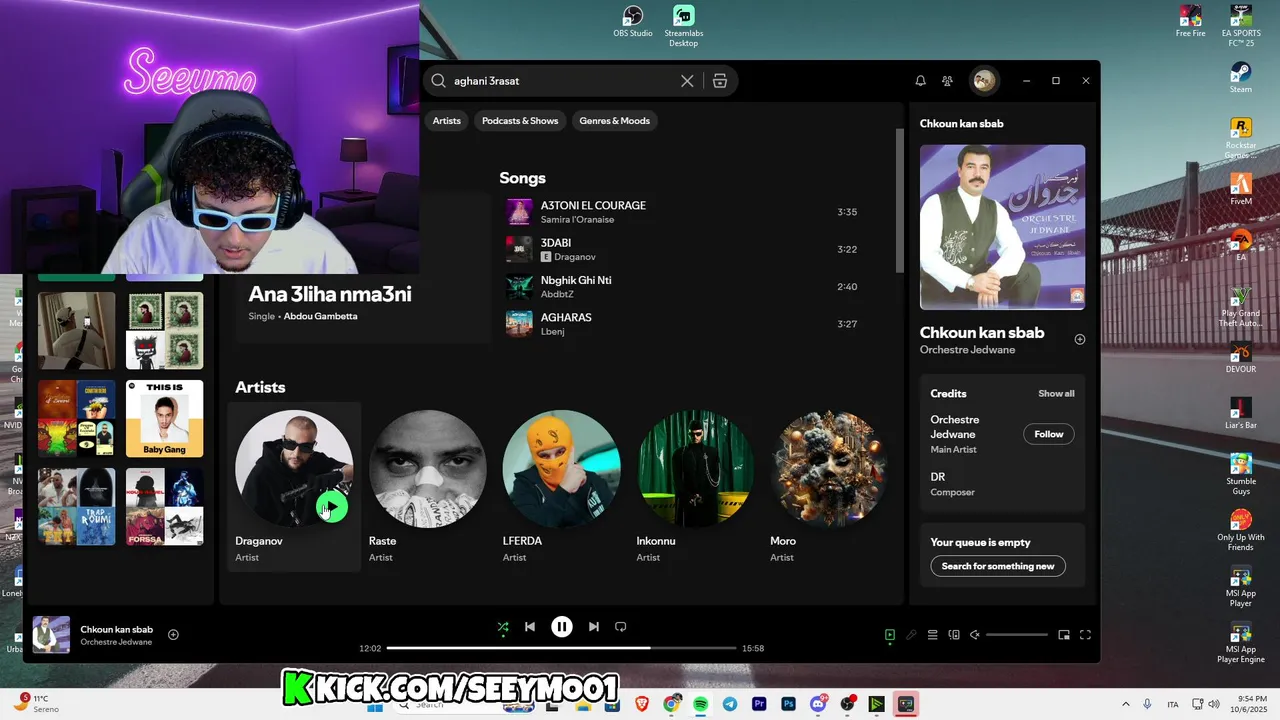Open the Queue icon

[x=932, y=635]
